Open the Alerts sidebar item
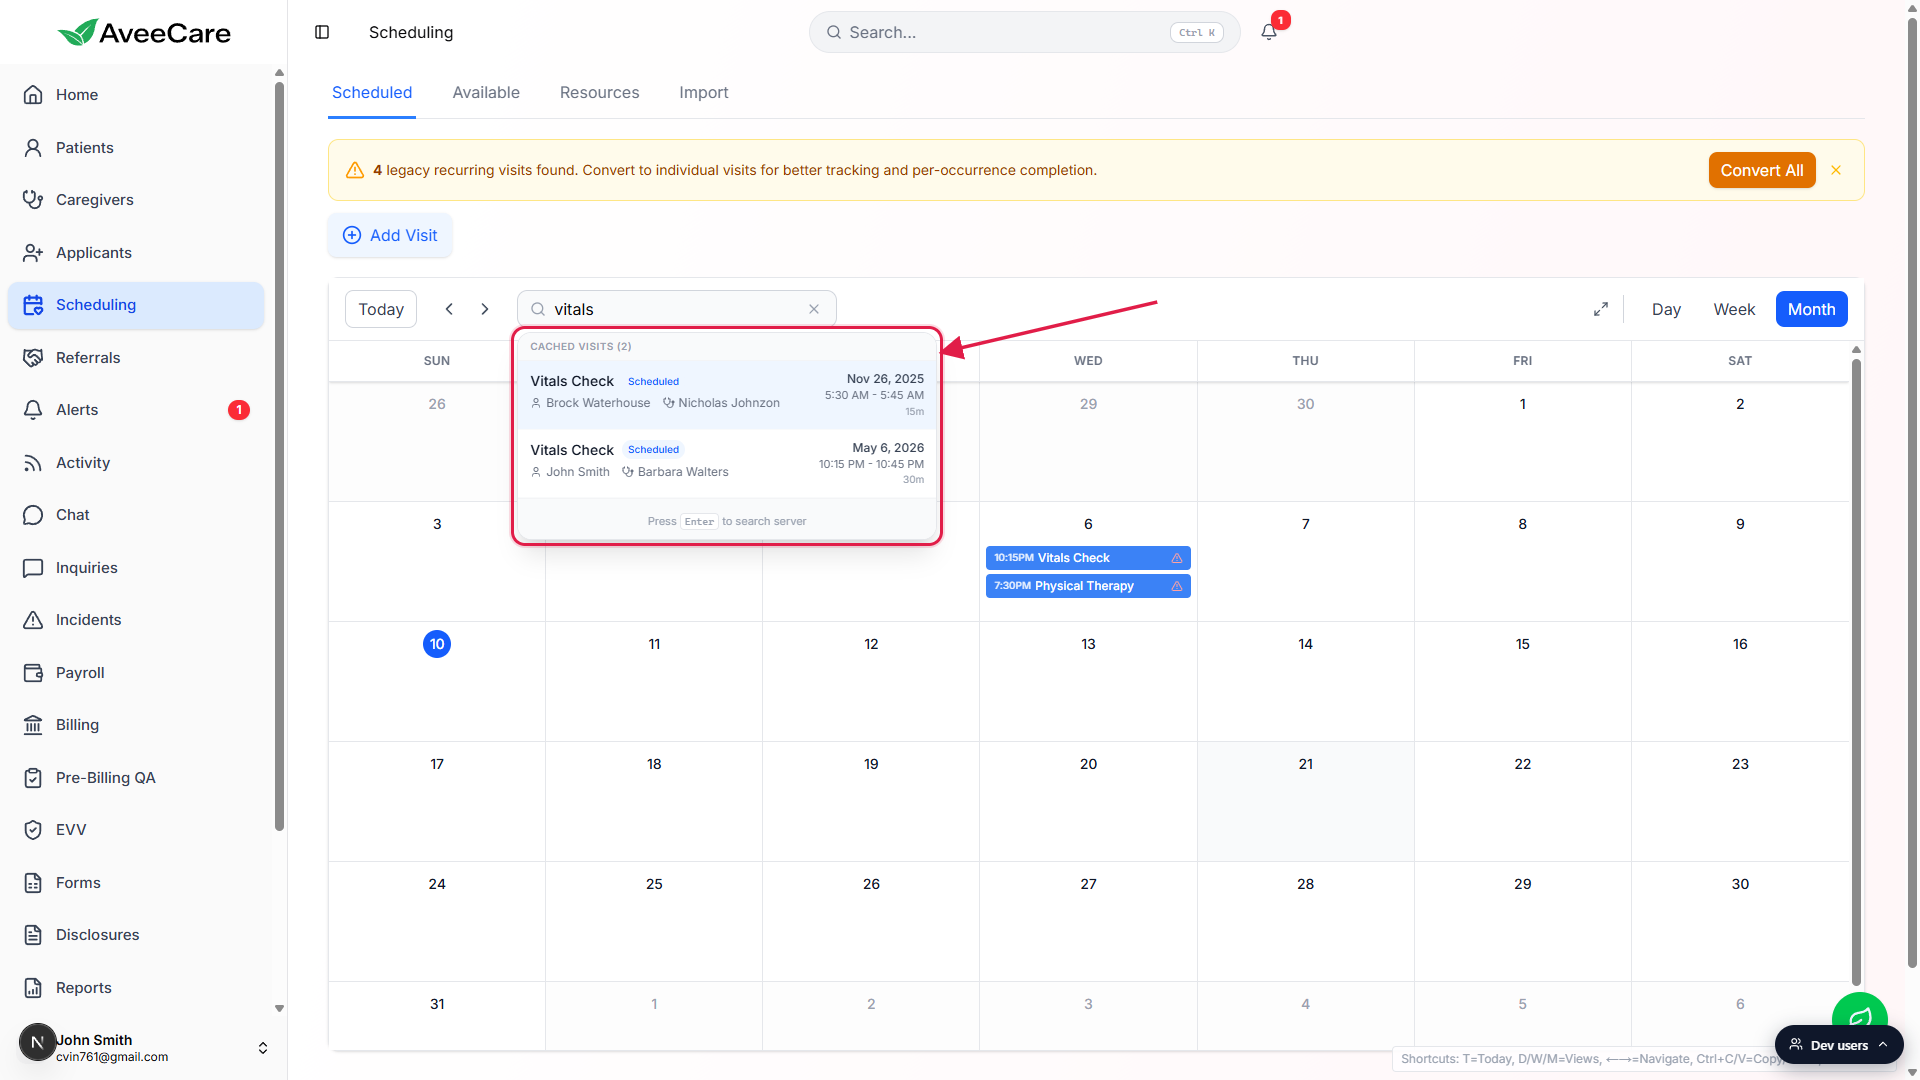 point(136,410)
